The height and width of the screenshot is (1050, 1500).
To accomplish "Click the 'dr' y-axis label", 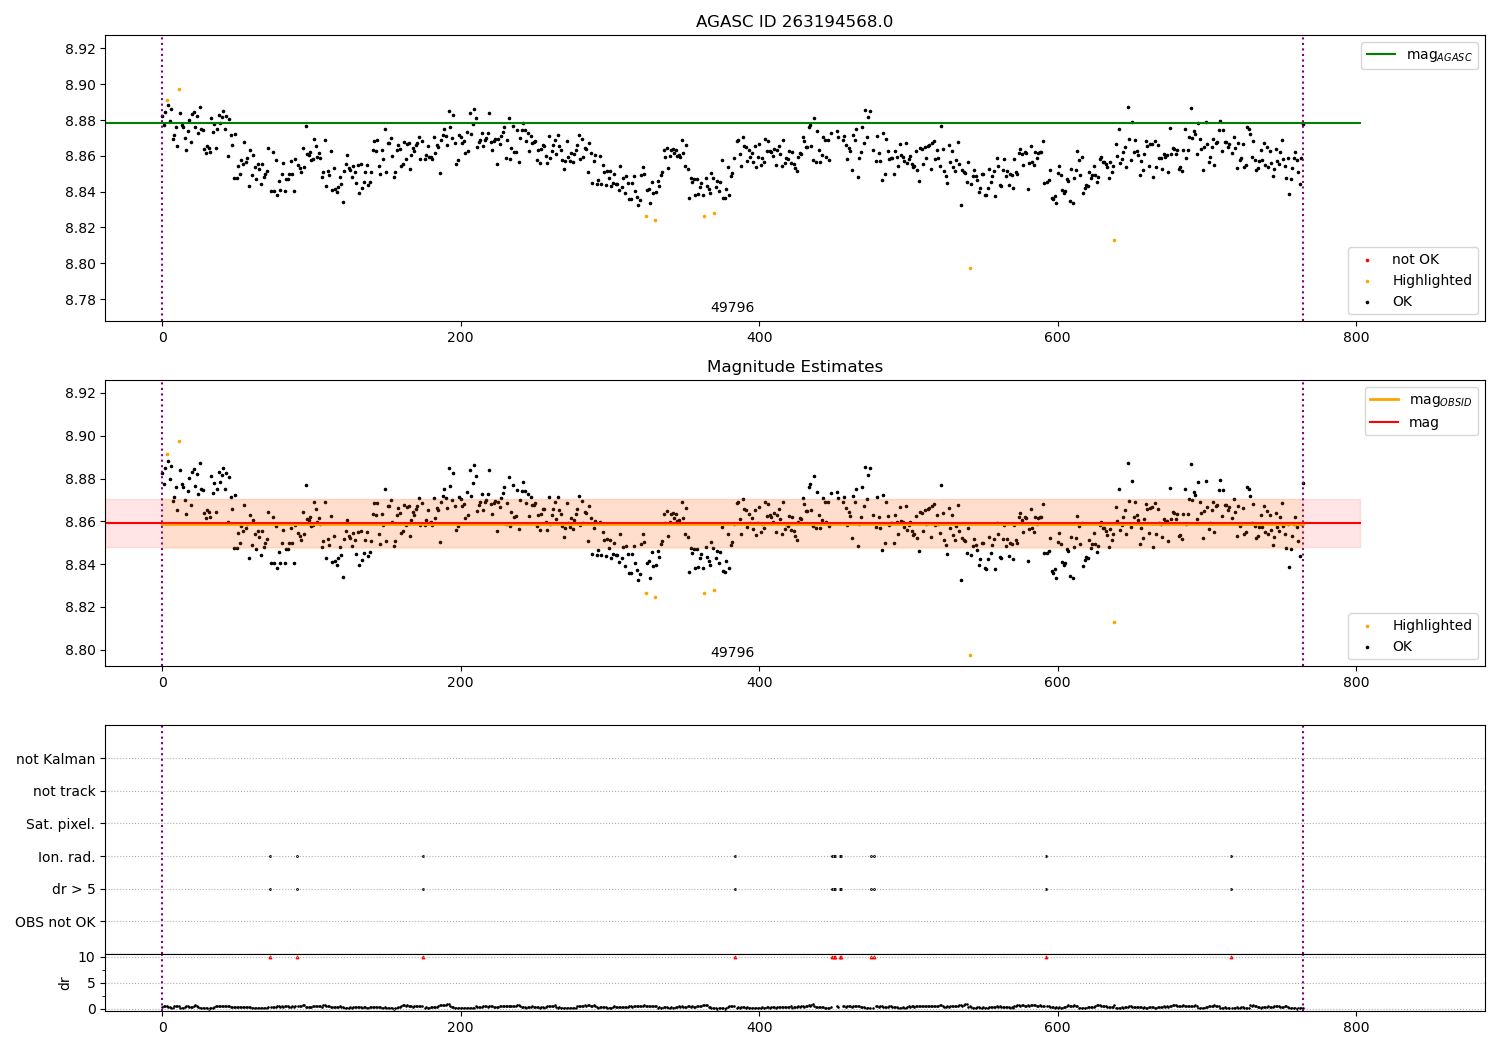I will [64, 983].
